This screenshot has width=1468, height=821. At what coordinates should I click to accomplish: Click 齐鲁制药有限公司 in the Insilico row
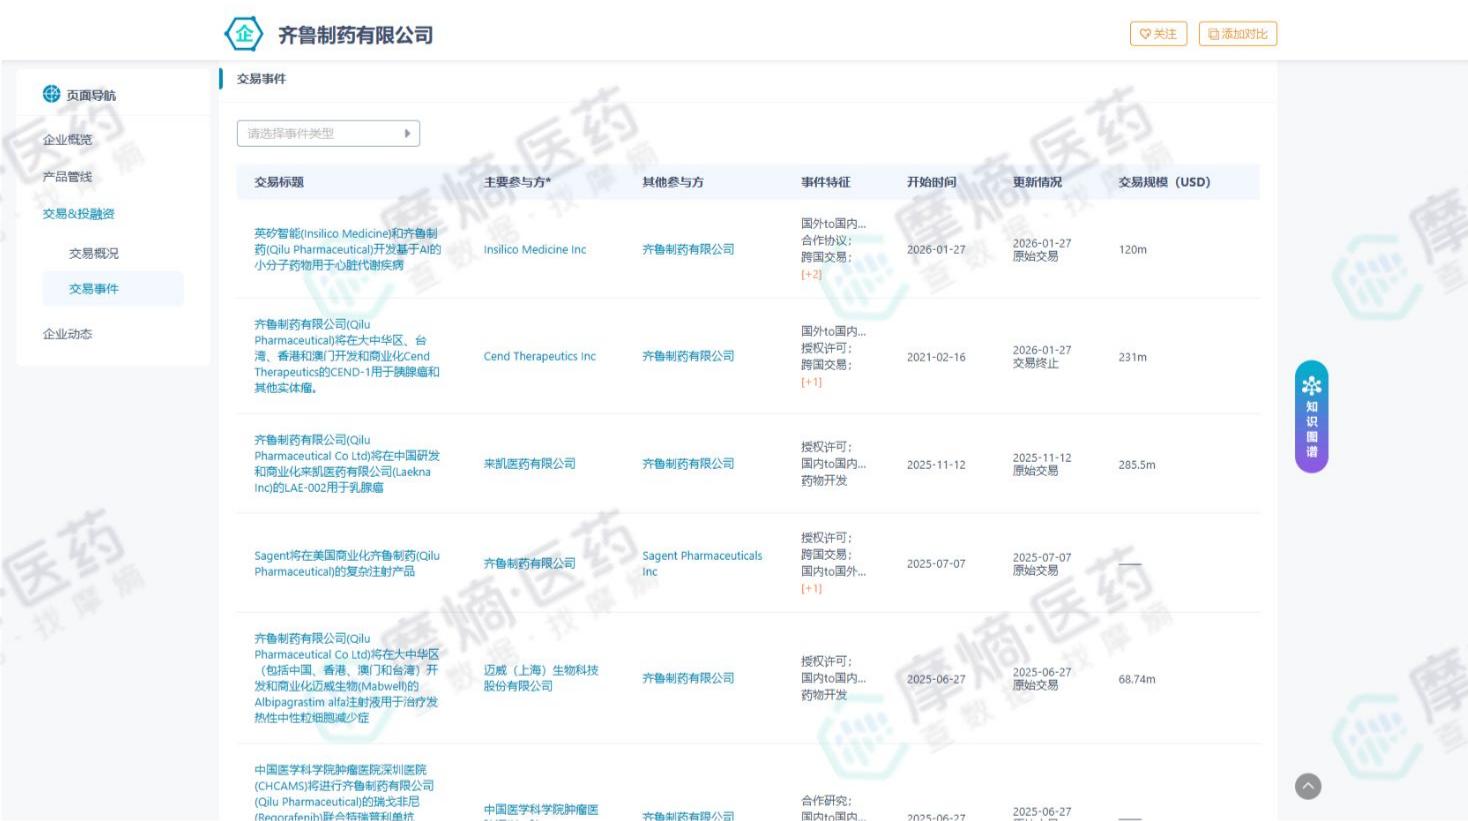click(x=688, y=249)
